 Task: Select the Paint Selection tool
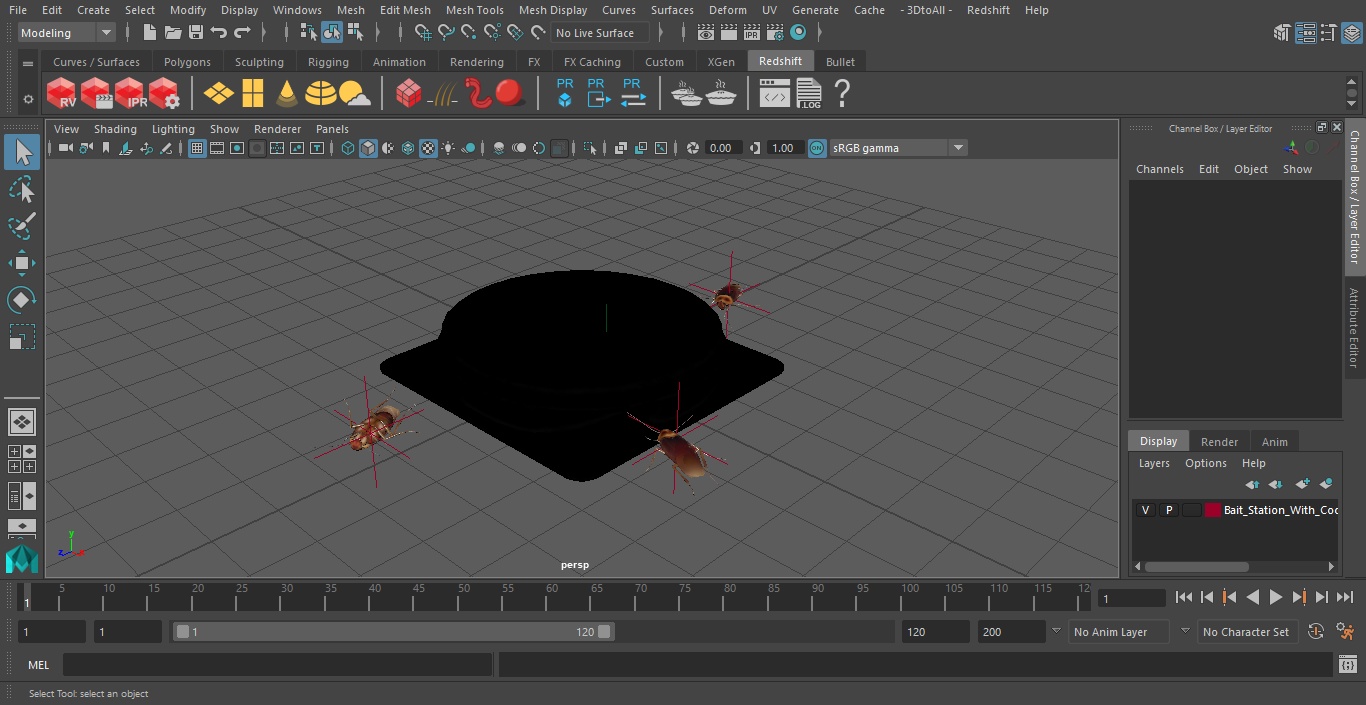point(22,226)
